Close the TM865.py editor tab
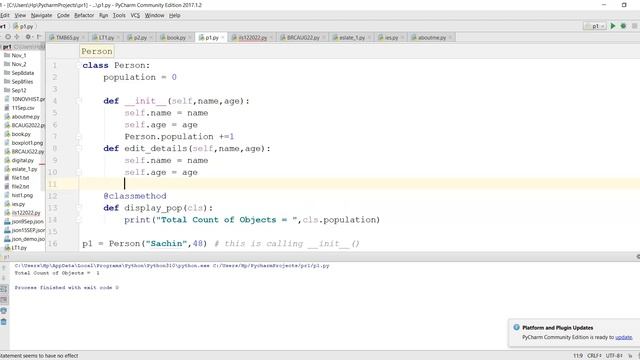 click(83, 38)
